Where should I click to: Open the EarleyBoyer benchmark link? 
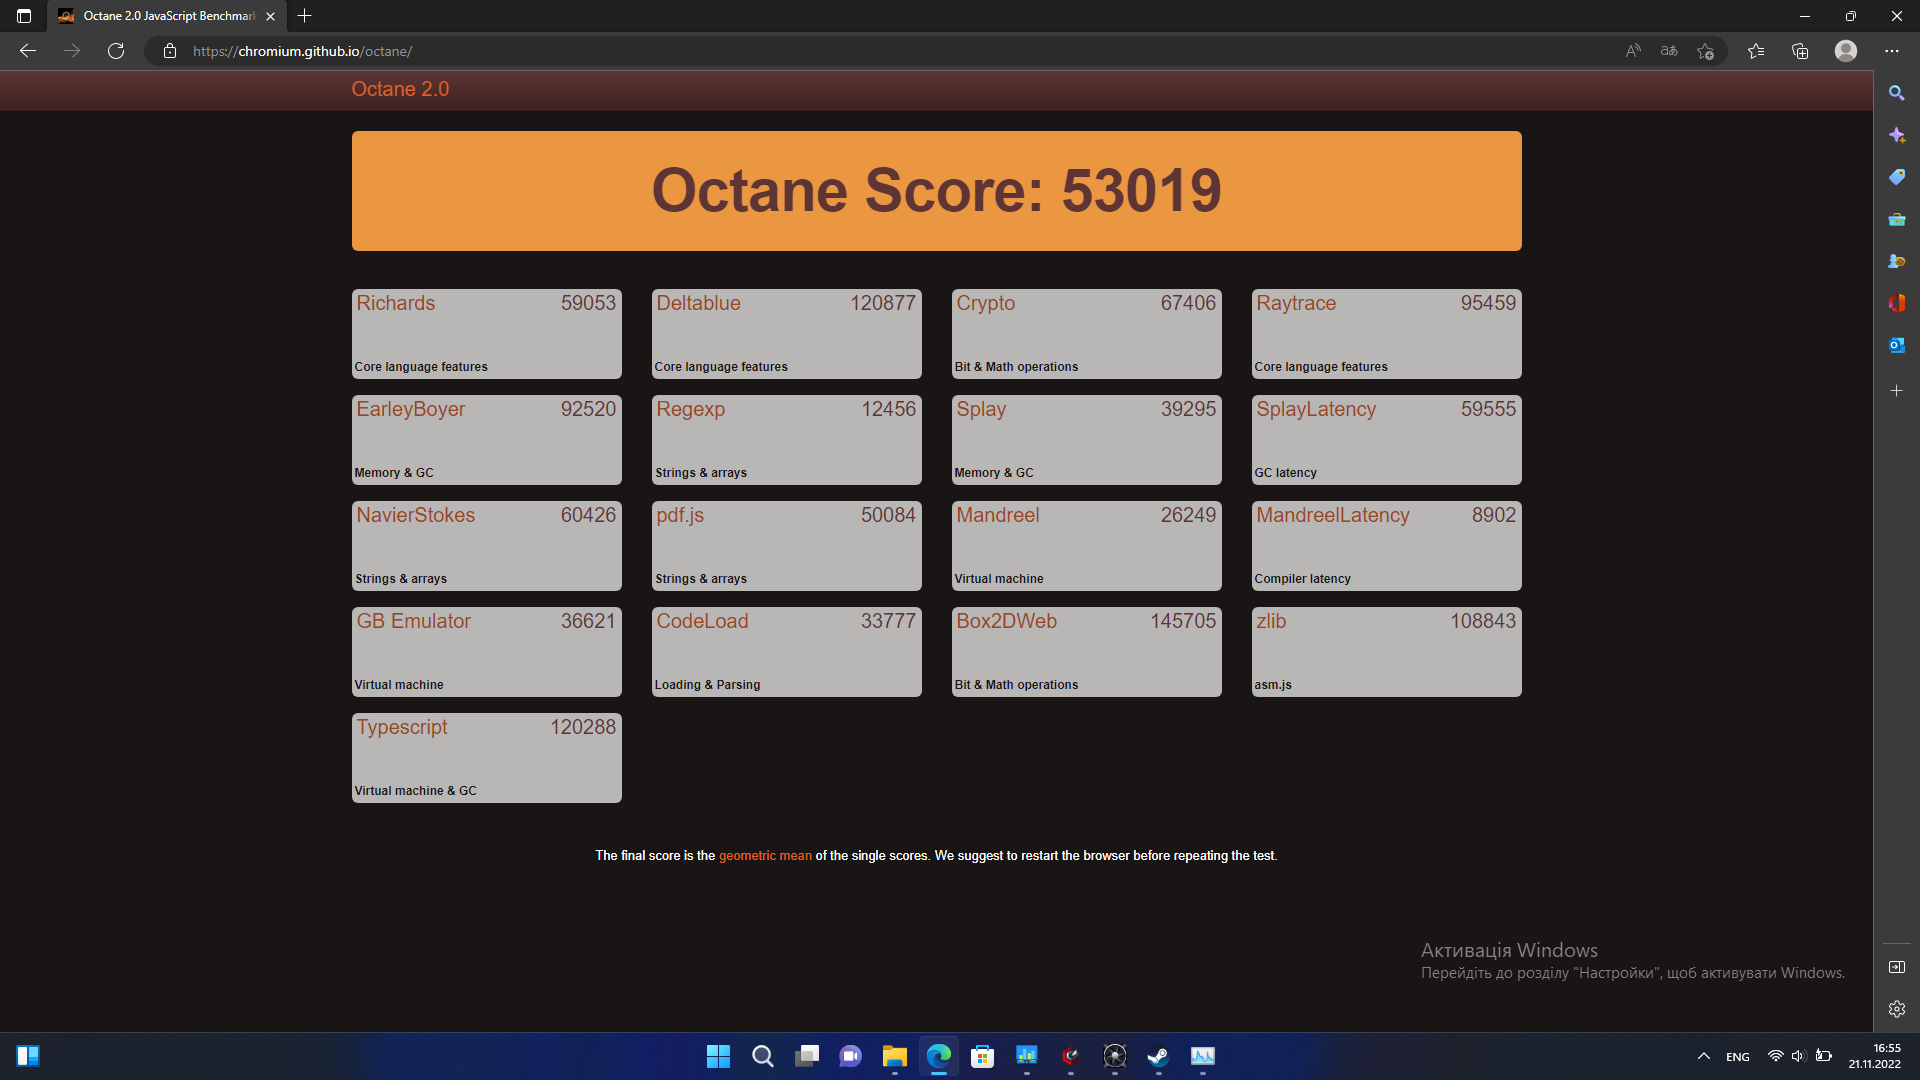tap(410, 409)
